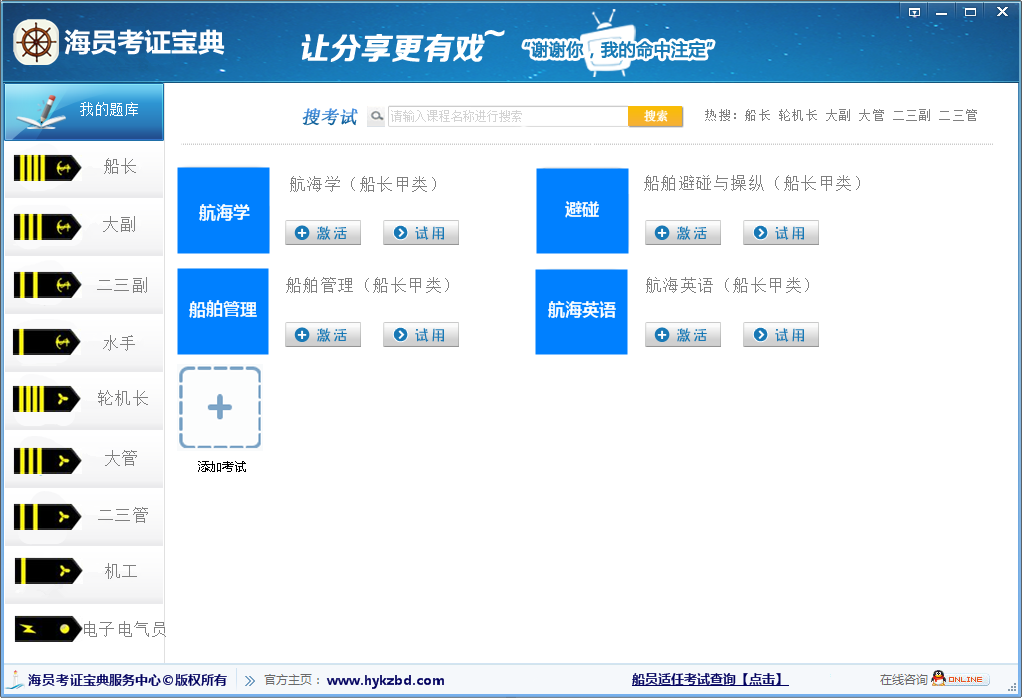Open 船员适任考试查询 link
1022x698 pixels.
pyautogui.click(x=709, y=680)
